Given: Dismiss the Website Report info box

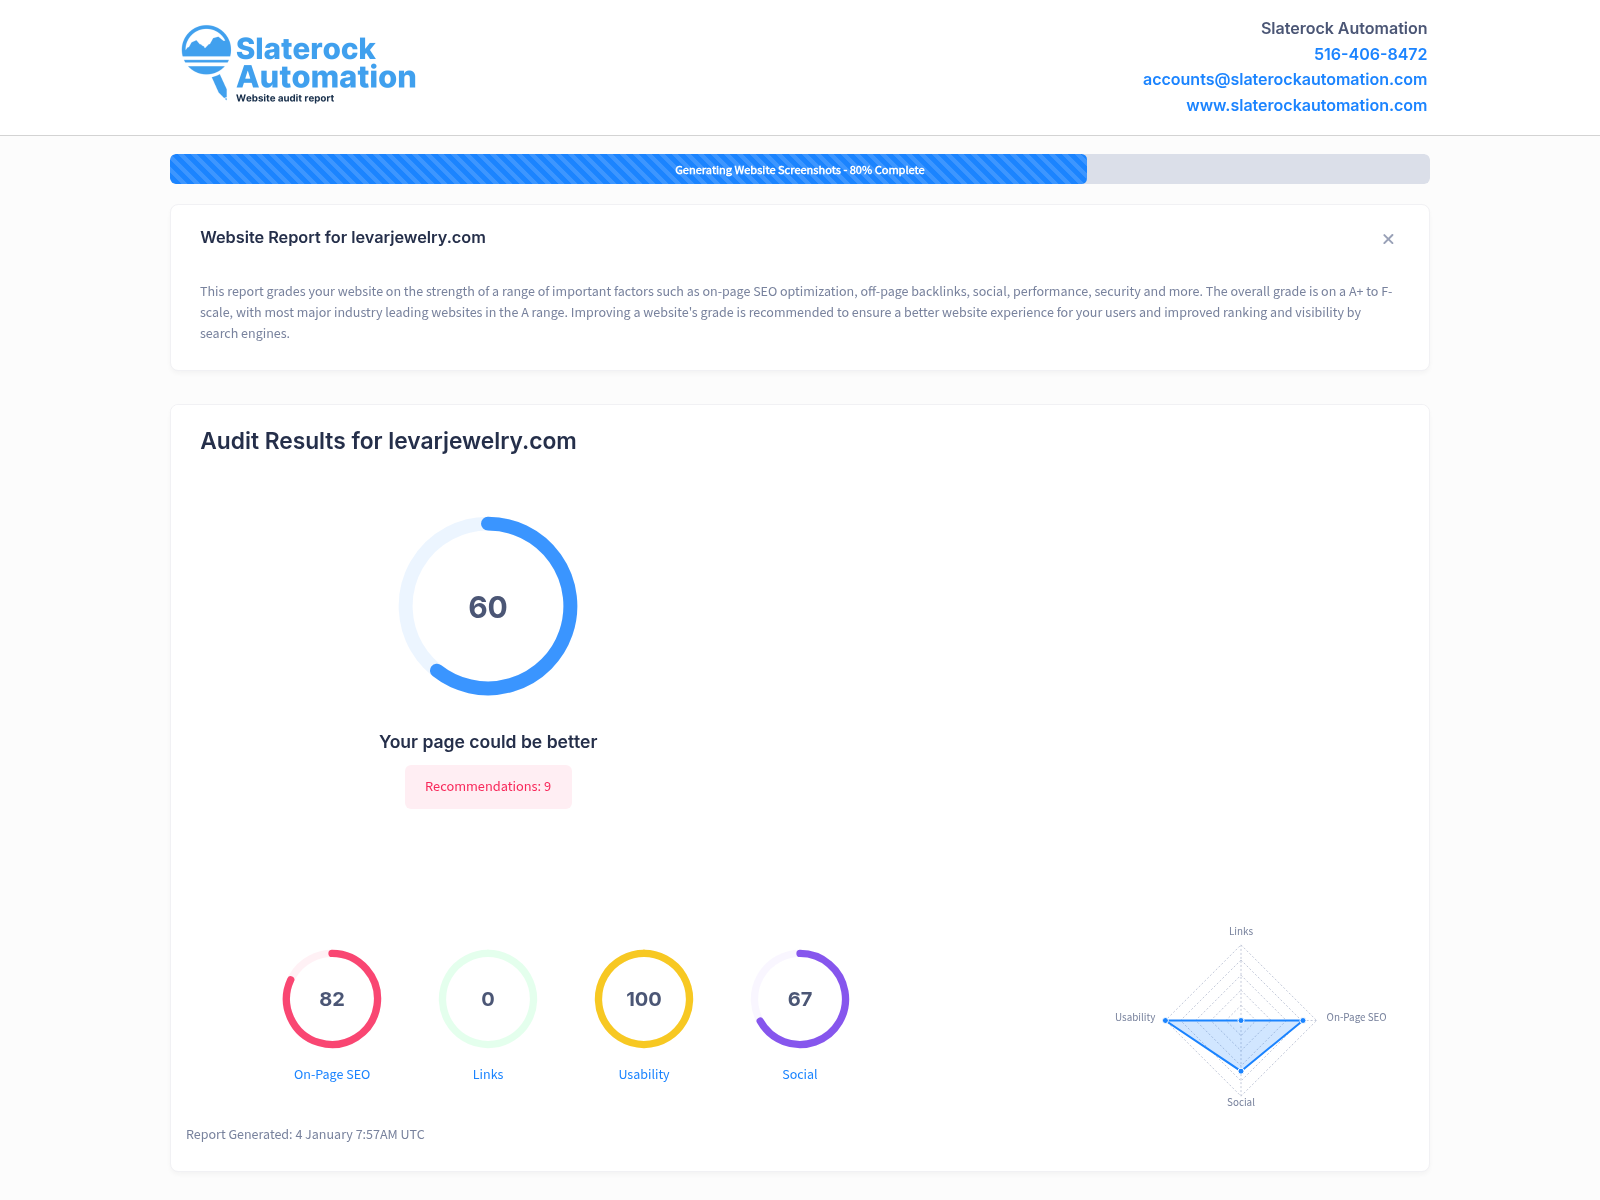Looking at the screenshot, I should coord(1388,239).
